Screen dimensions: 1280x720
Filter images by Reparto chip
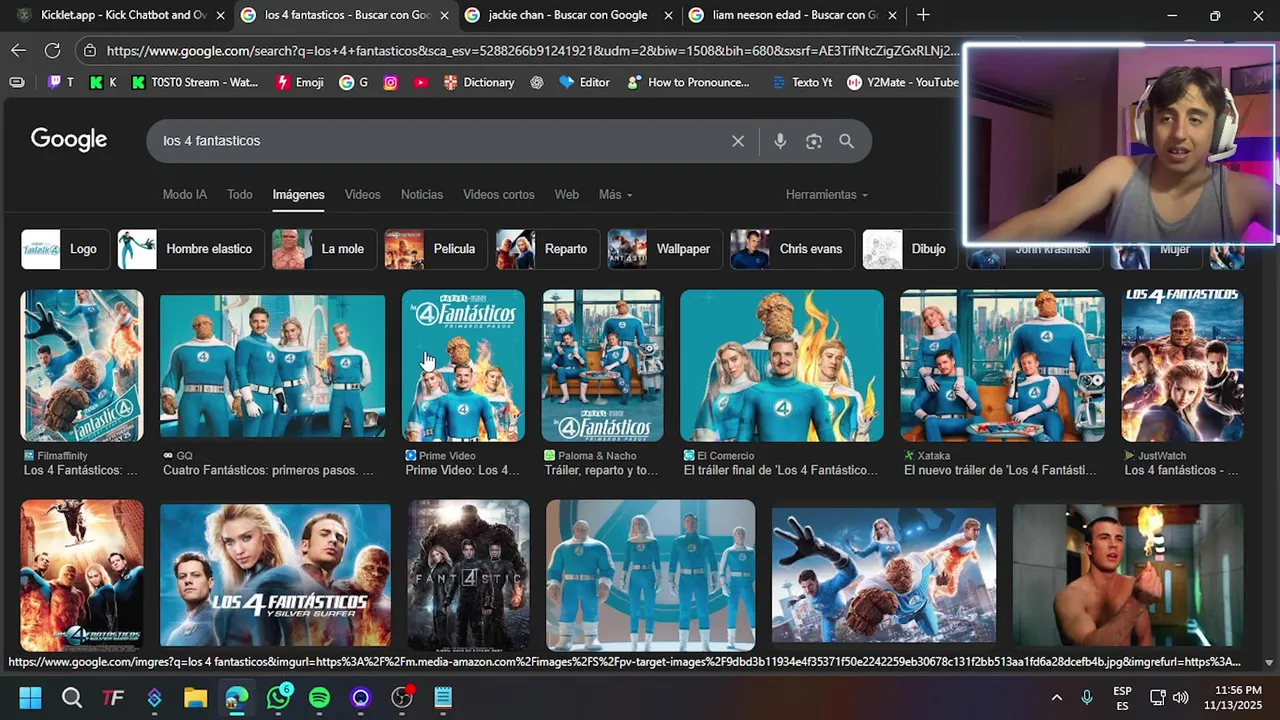(x=548, y=249)
